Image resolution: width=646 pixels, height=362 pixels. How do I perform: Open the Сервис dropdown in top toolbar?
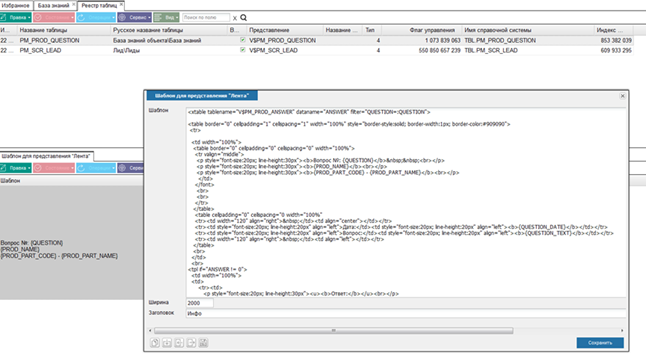[134, 18]
